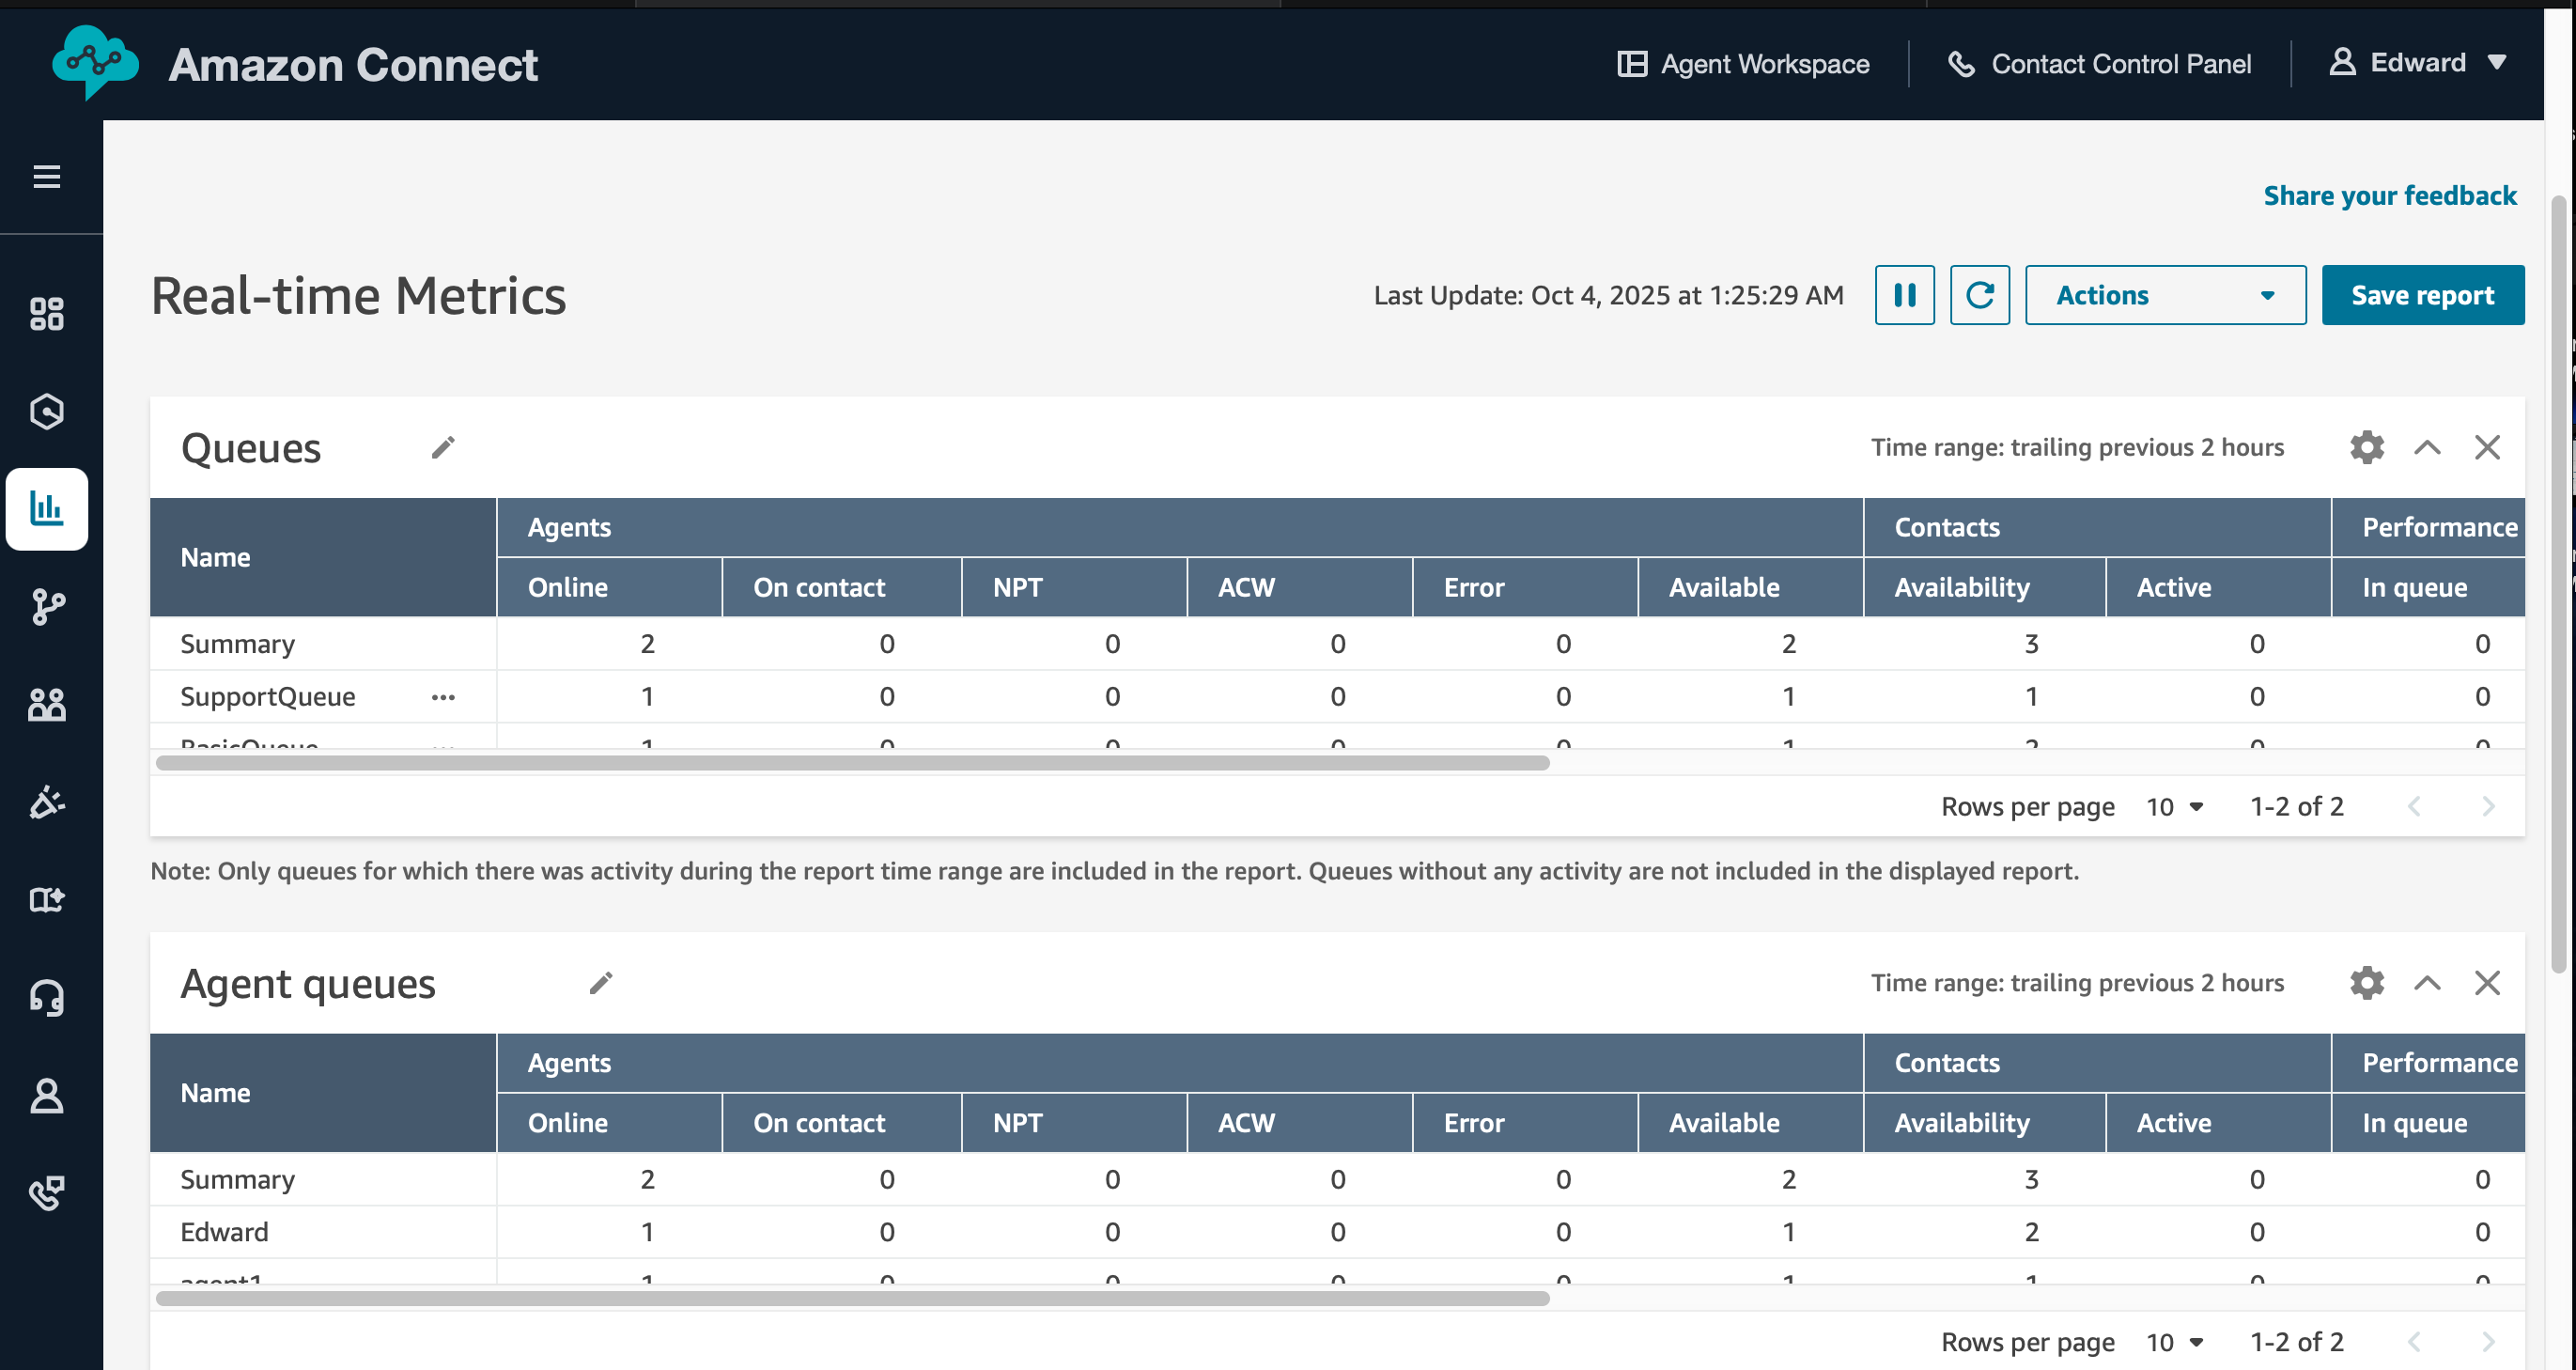Open the hamburger navigation menu
Screen dimensions: 2576x1370
click(x=46, y=177)
